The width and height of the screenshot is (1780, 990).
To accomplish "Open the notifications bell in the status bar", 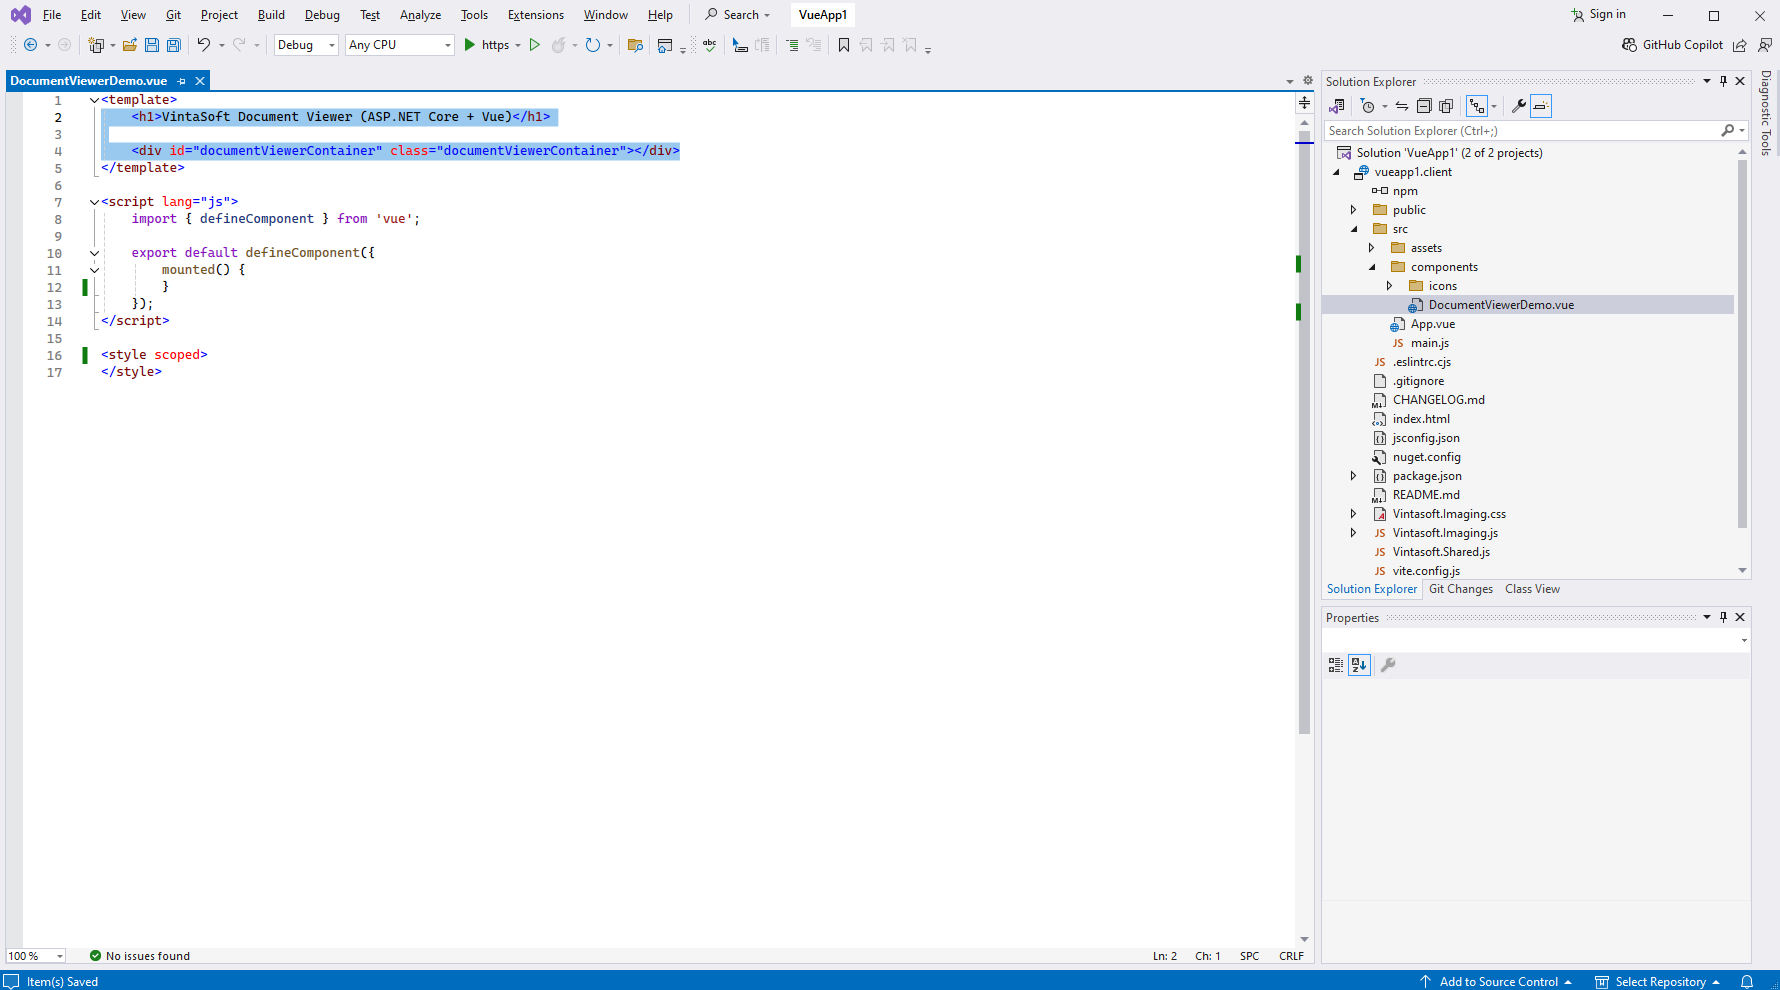I will coord(1747,981).
